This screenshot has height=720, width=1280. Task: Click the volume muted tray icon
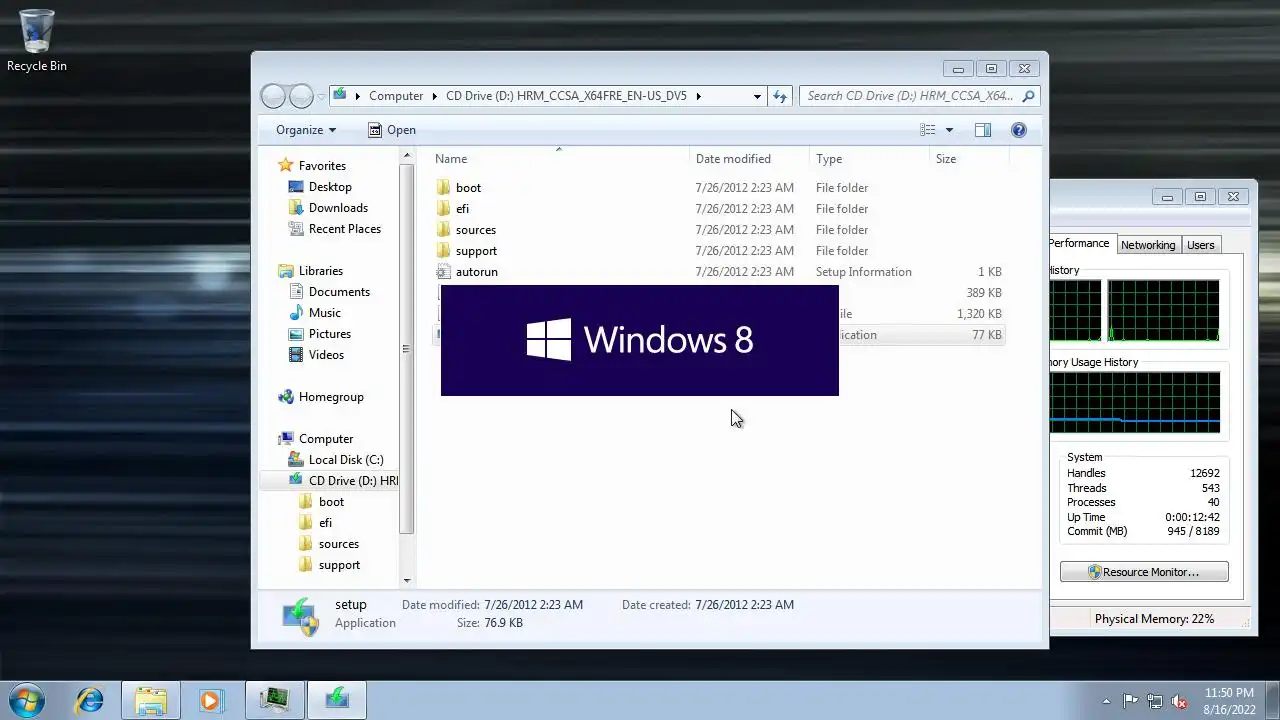(1179, 701)
